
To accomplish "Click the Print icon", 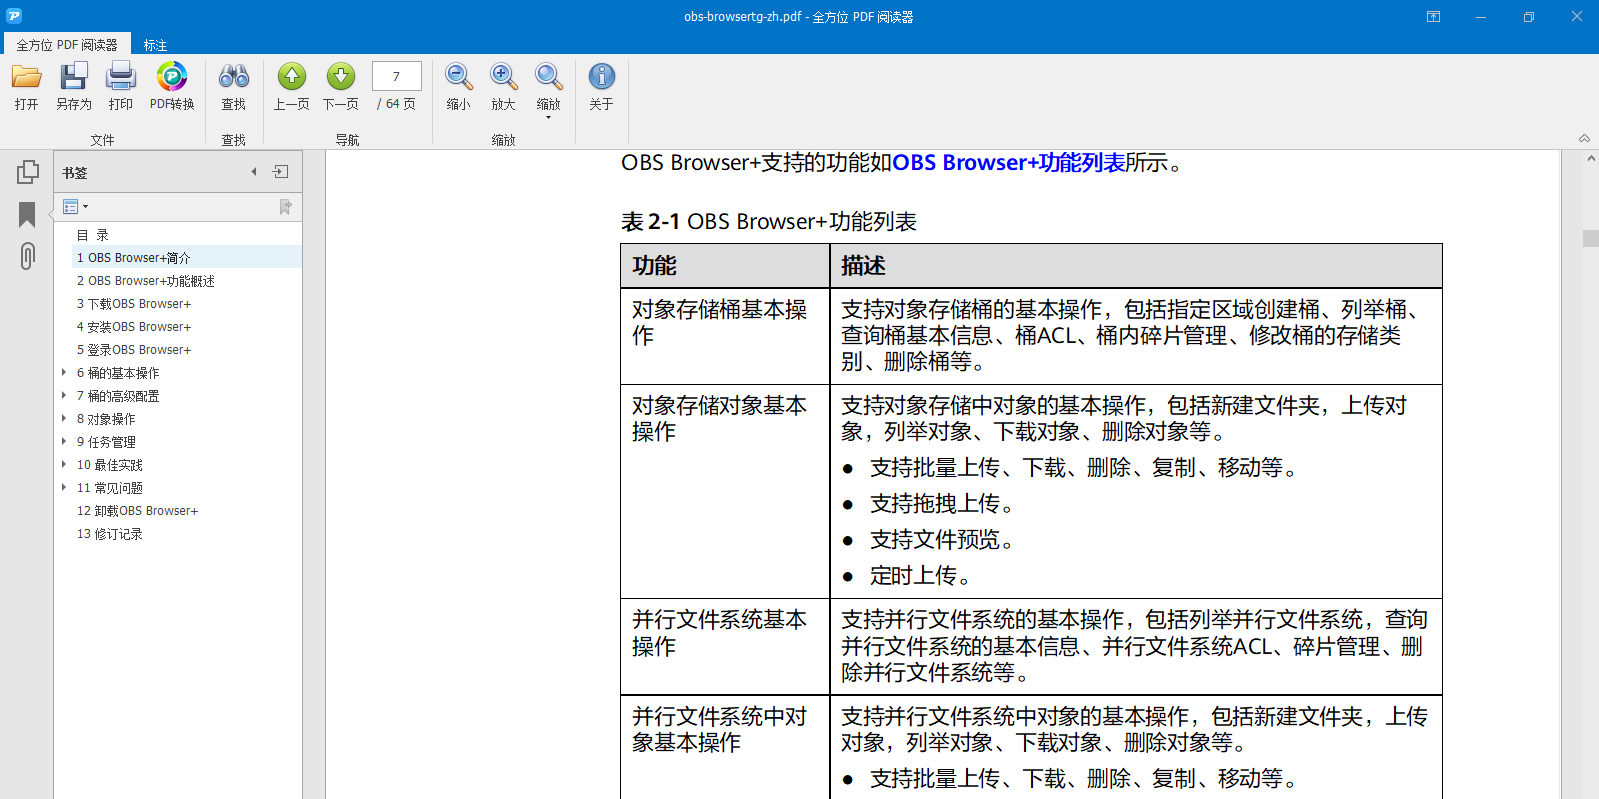I will point(121,78).
